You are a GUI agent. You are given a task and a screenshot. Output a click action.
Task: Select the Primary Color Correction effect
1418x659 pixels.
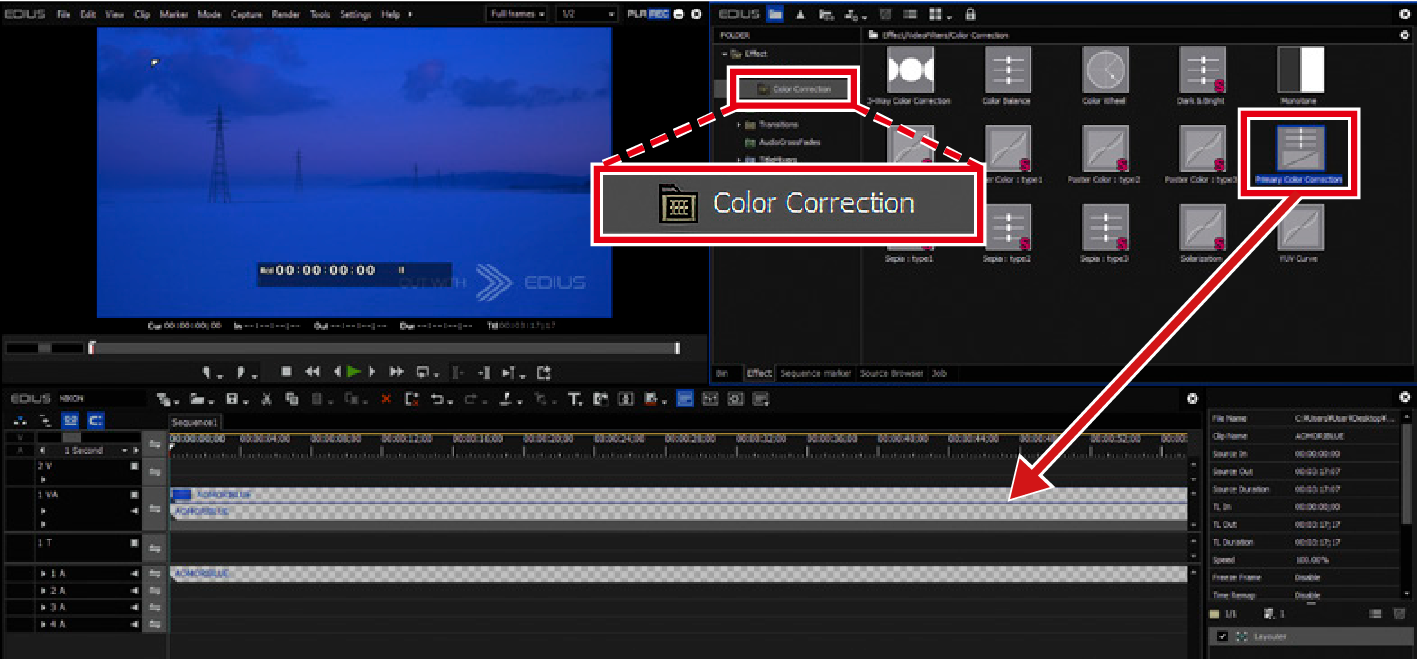[1297, 150]
